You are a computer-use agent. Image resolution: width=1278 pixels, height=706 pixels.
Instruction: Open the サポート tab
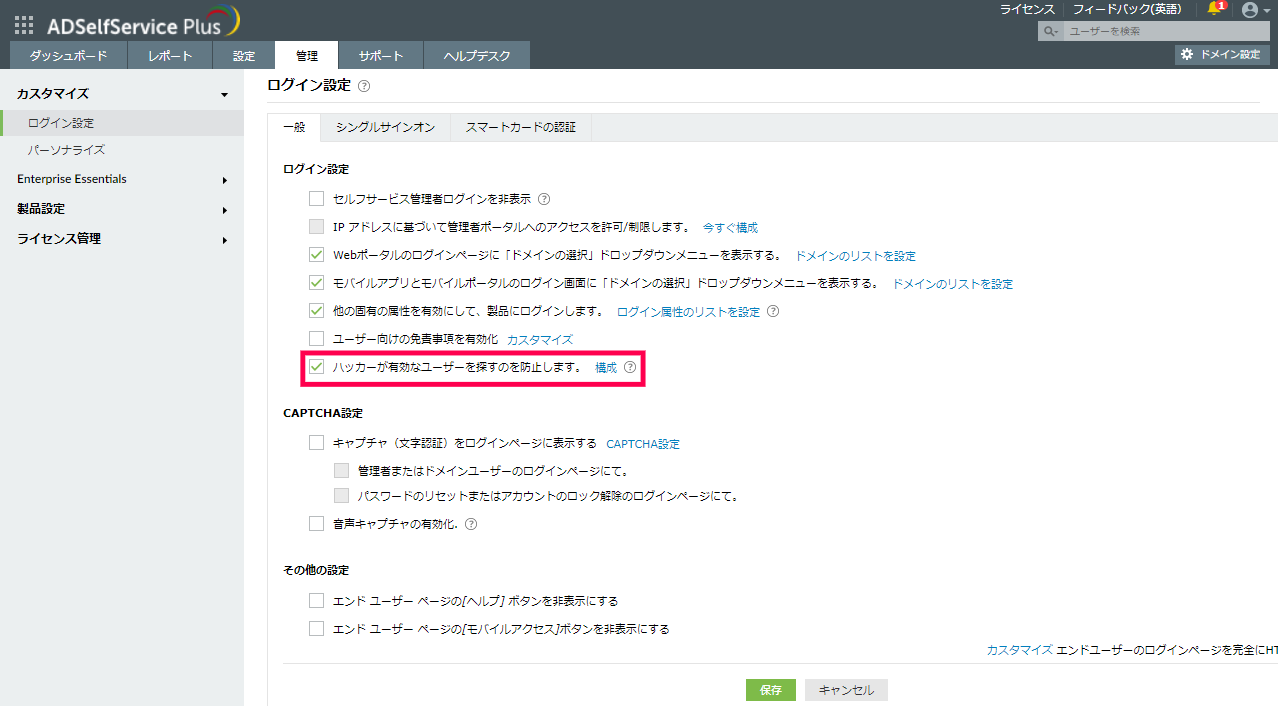pyautogui.click(x=381, y=56)
